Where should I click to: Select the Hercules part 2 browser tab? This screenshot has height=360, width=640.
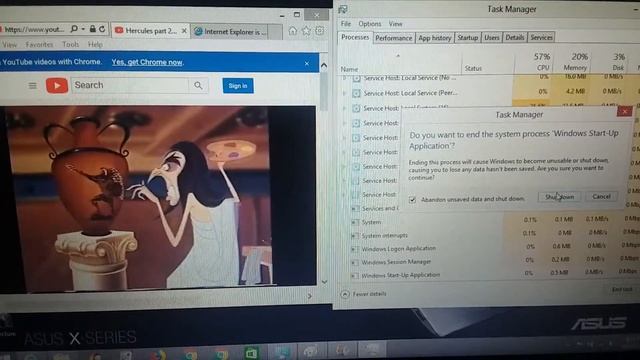151,31
